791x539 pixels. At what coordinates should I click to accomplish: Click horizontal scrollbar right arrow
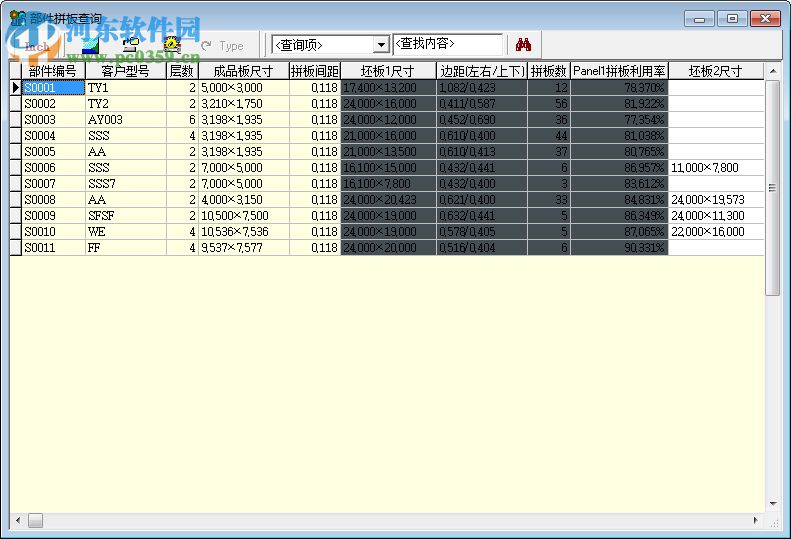click(756, 520)
